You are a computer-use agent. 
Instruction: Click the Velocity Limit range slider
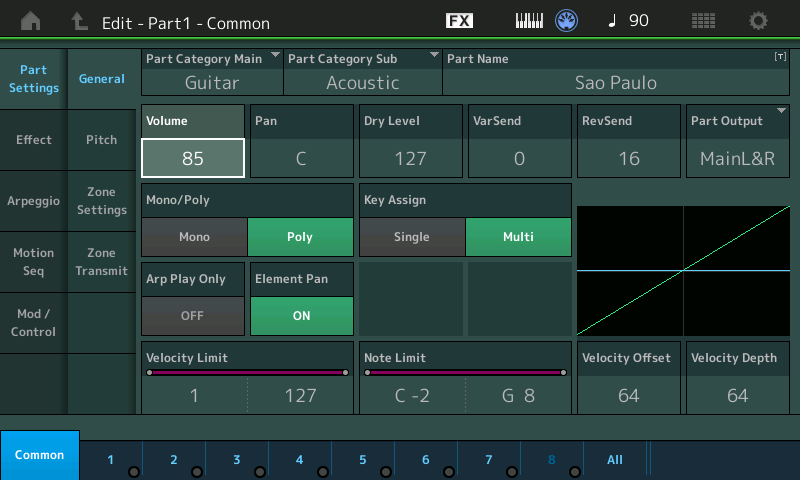(247, 373)
